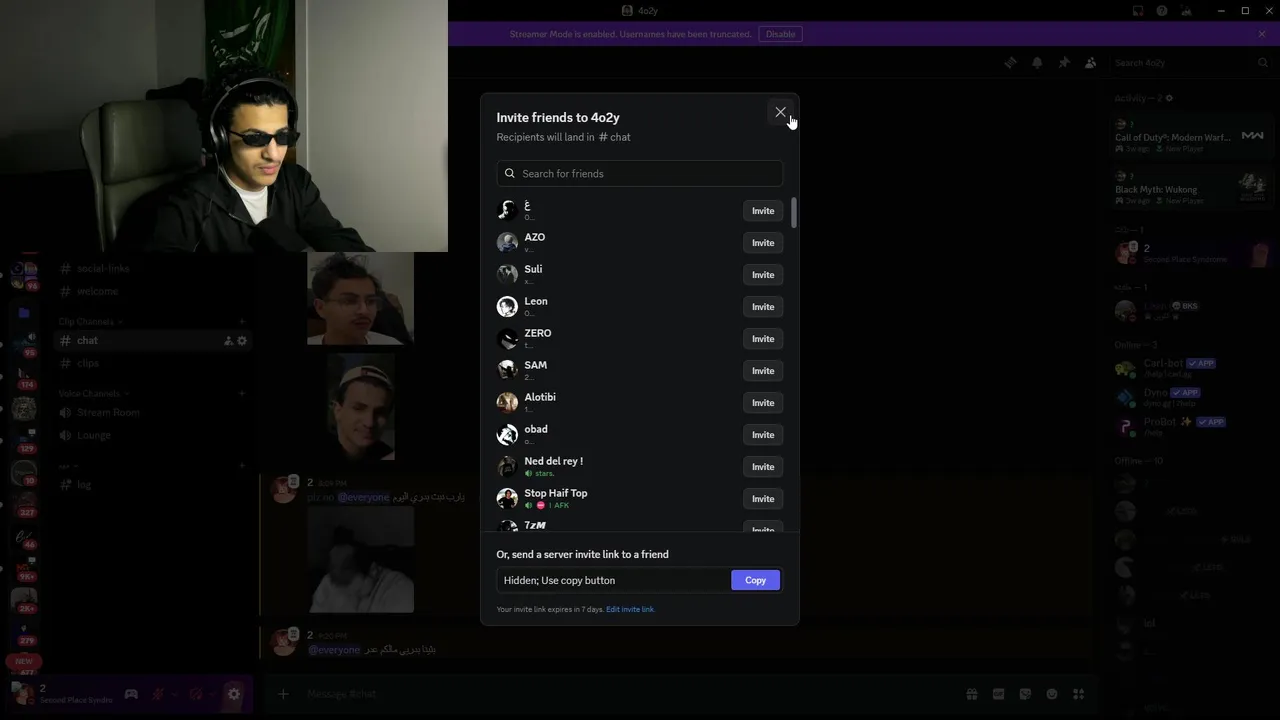Click the Search for friends field
The width and height of the screenshot is (1280, 720).
pos(640,174)
